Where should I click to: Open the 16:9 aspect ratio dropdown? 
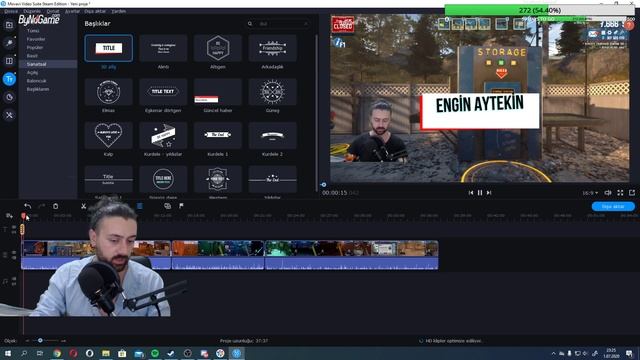pyautogui.click(x=590, y=193)
